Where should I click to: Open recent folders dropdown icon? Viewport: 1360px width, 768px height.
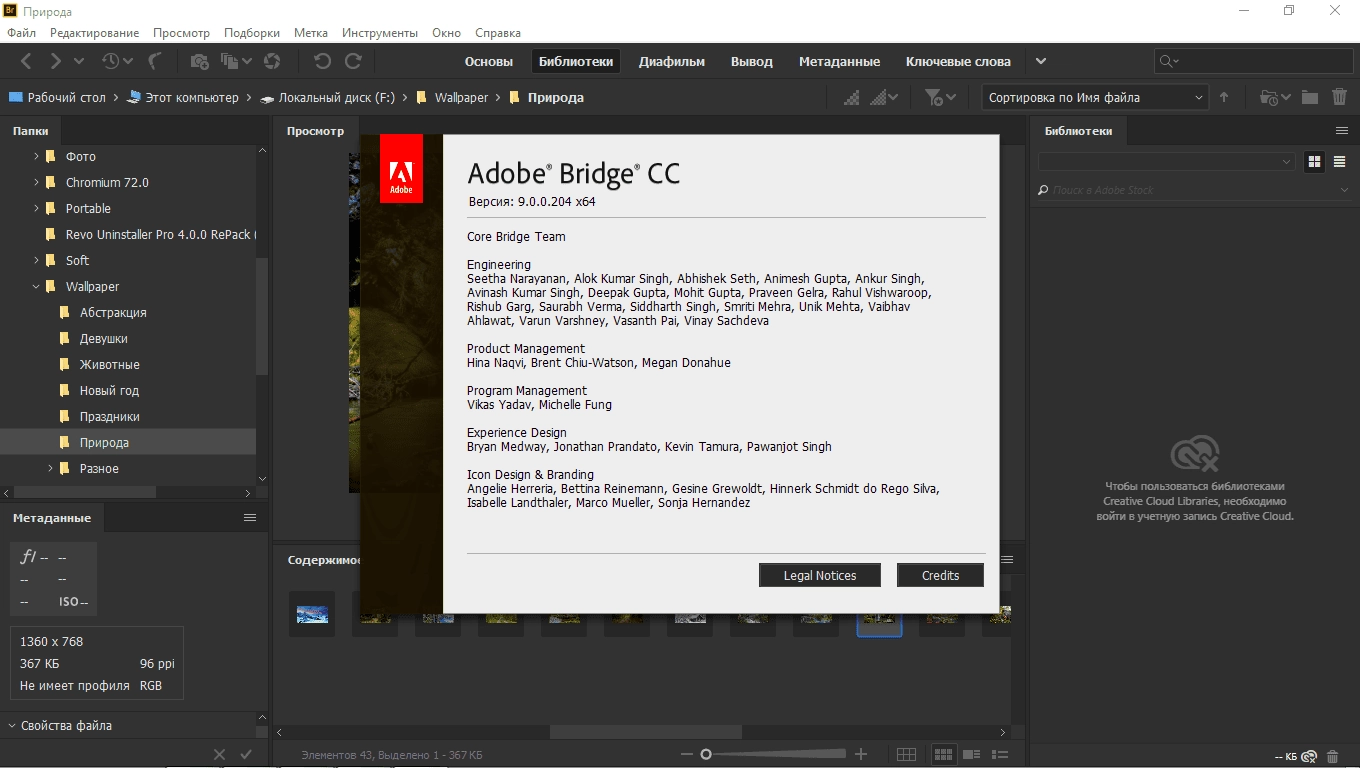pos(1275,97)
